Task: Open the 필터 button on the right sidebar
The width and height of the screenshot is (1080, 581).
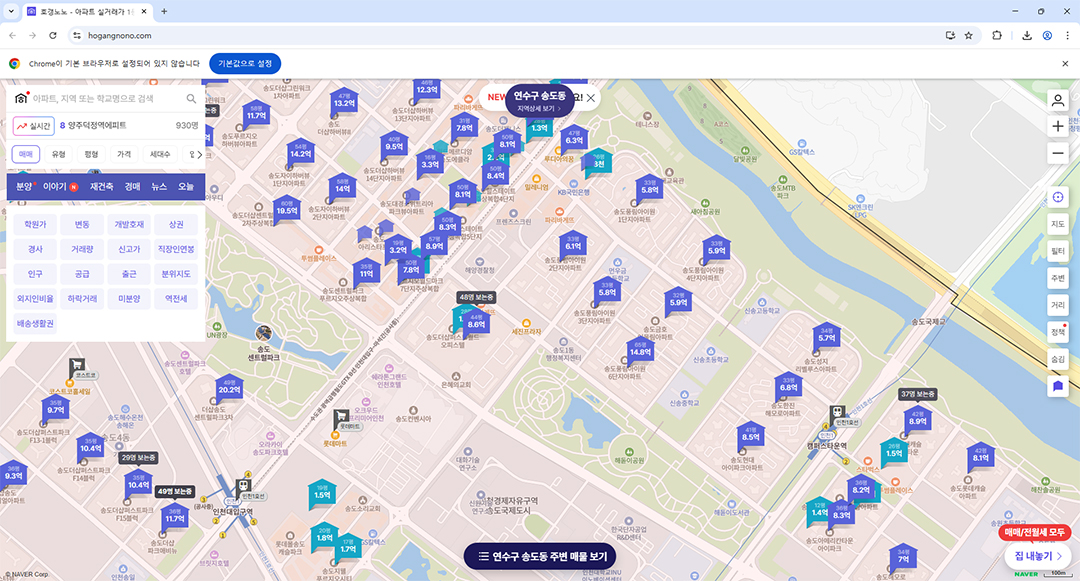Action: coord(1058,251)
